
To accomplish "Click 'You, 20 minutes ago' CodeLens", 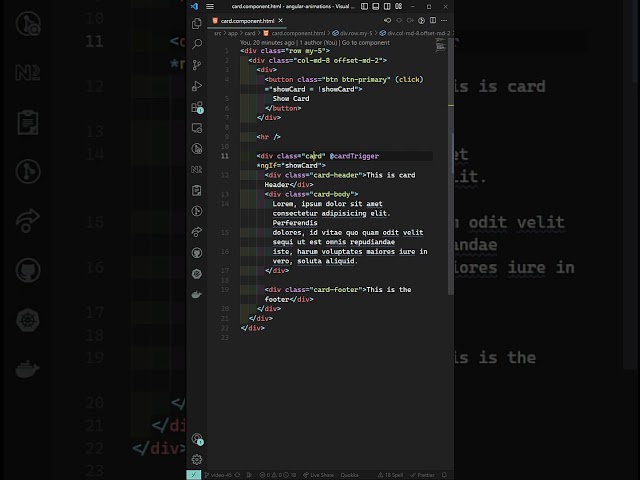I will click(267, 42).
